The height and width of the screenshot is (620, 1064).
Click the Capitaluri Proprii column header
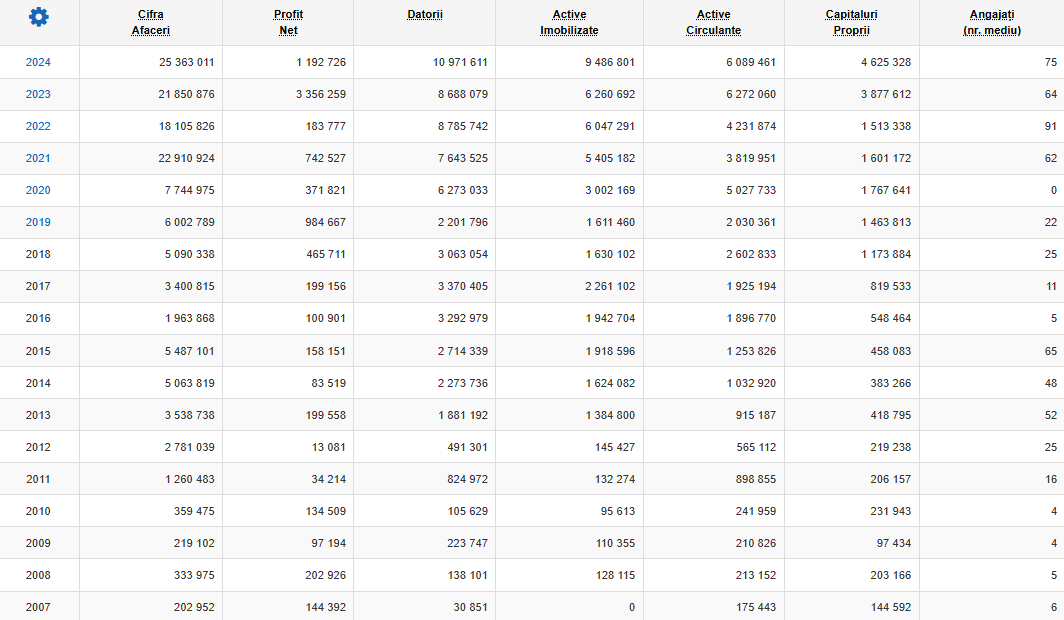point(852,22)
